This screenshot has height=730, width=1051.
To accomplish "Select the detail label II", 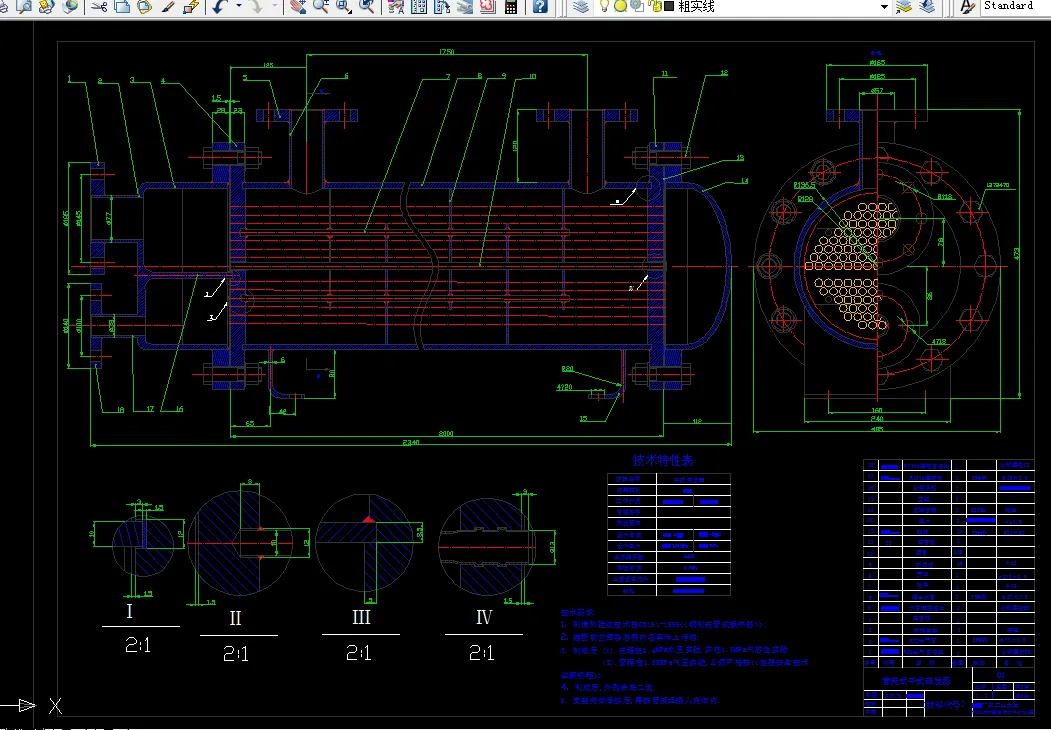I will coord(235,617).
